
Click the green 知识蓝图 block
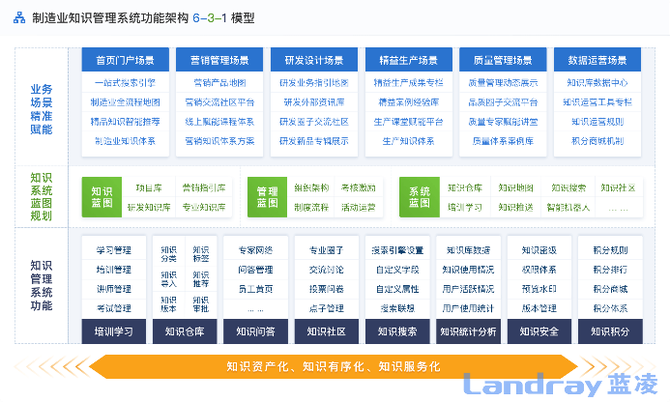pos(102,197)
